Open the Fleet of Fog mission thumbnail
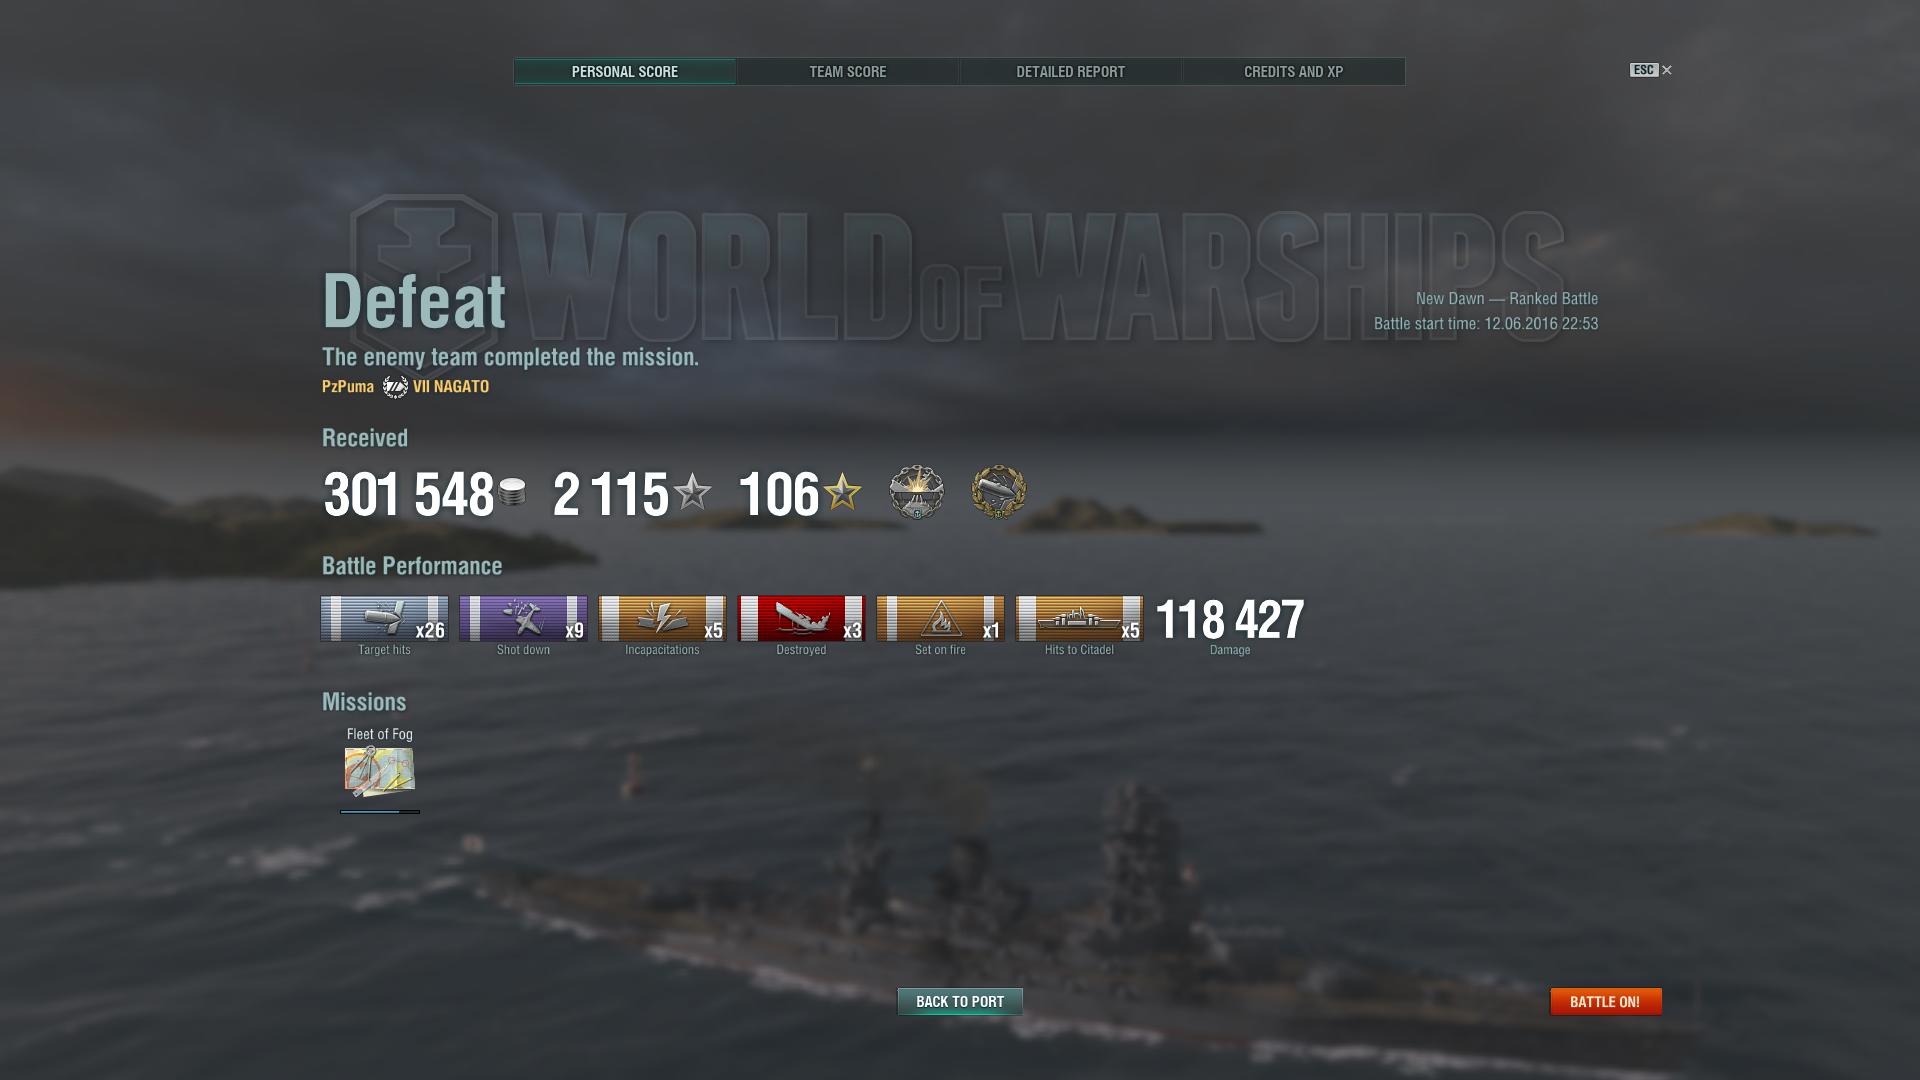This screenshot has width=1920, height=1080. coord(380,772)
